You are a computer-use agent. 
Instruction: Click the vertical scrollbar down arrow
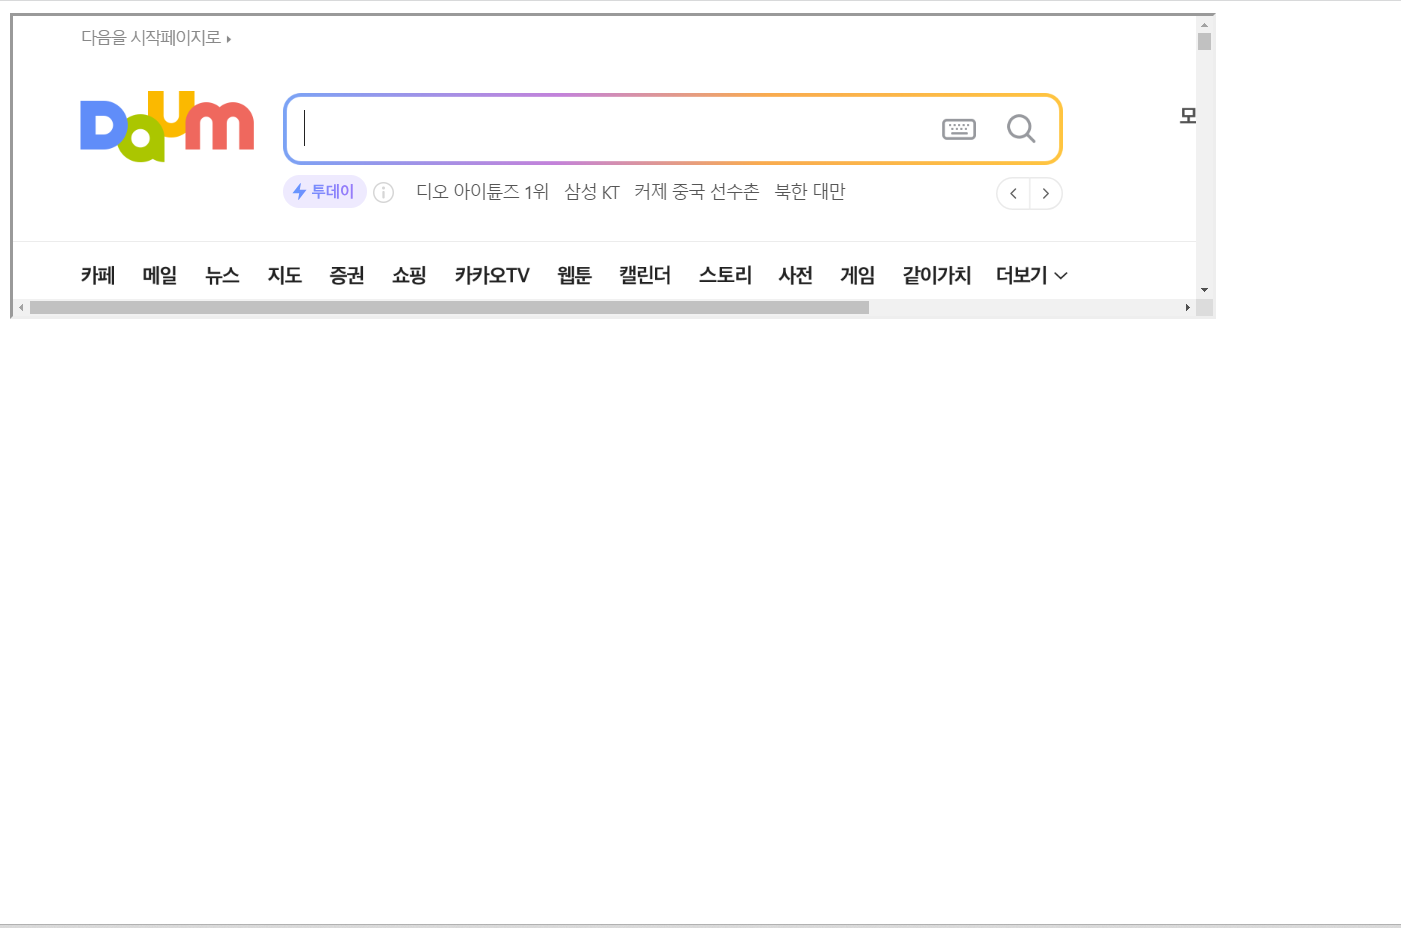[x=1204, y=290]
